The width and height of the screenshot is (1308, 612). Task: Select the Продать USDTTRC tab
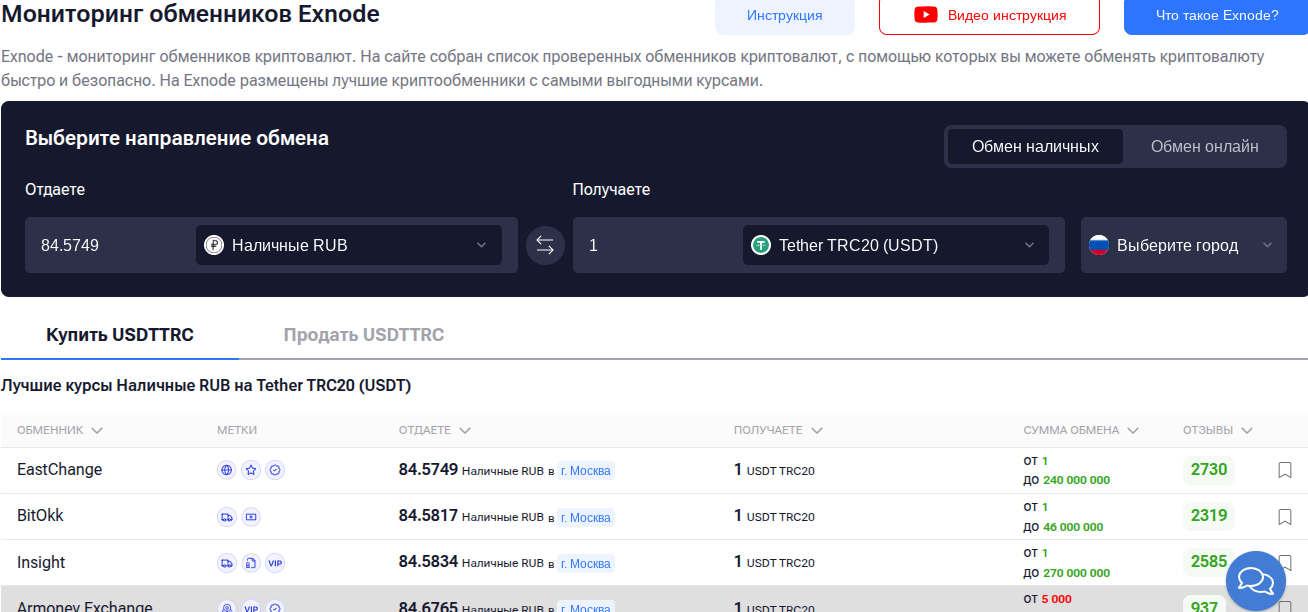point(364,335)
